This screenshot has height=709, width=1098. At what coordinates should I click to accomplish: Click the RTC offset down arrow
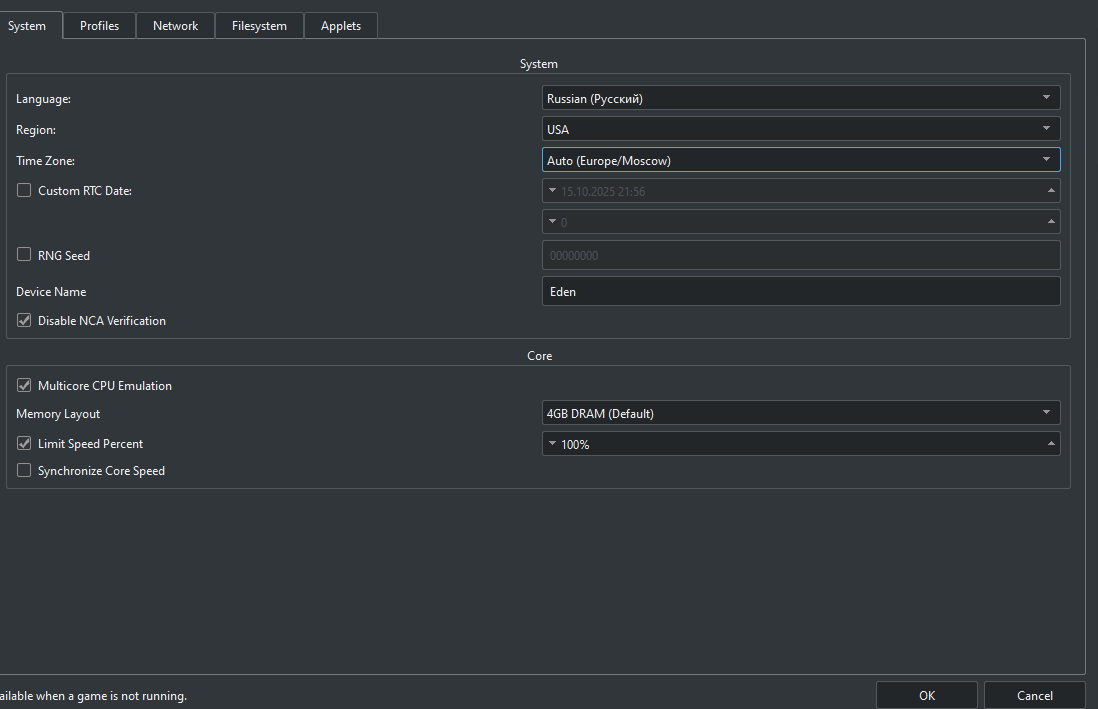tap(553, 221)
